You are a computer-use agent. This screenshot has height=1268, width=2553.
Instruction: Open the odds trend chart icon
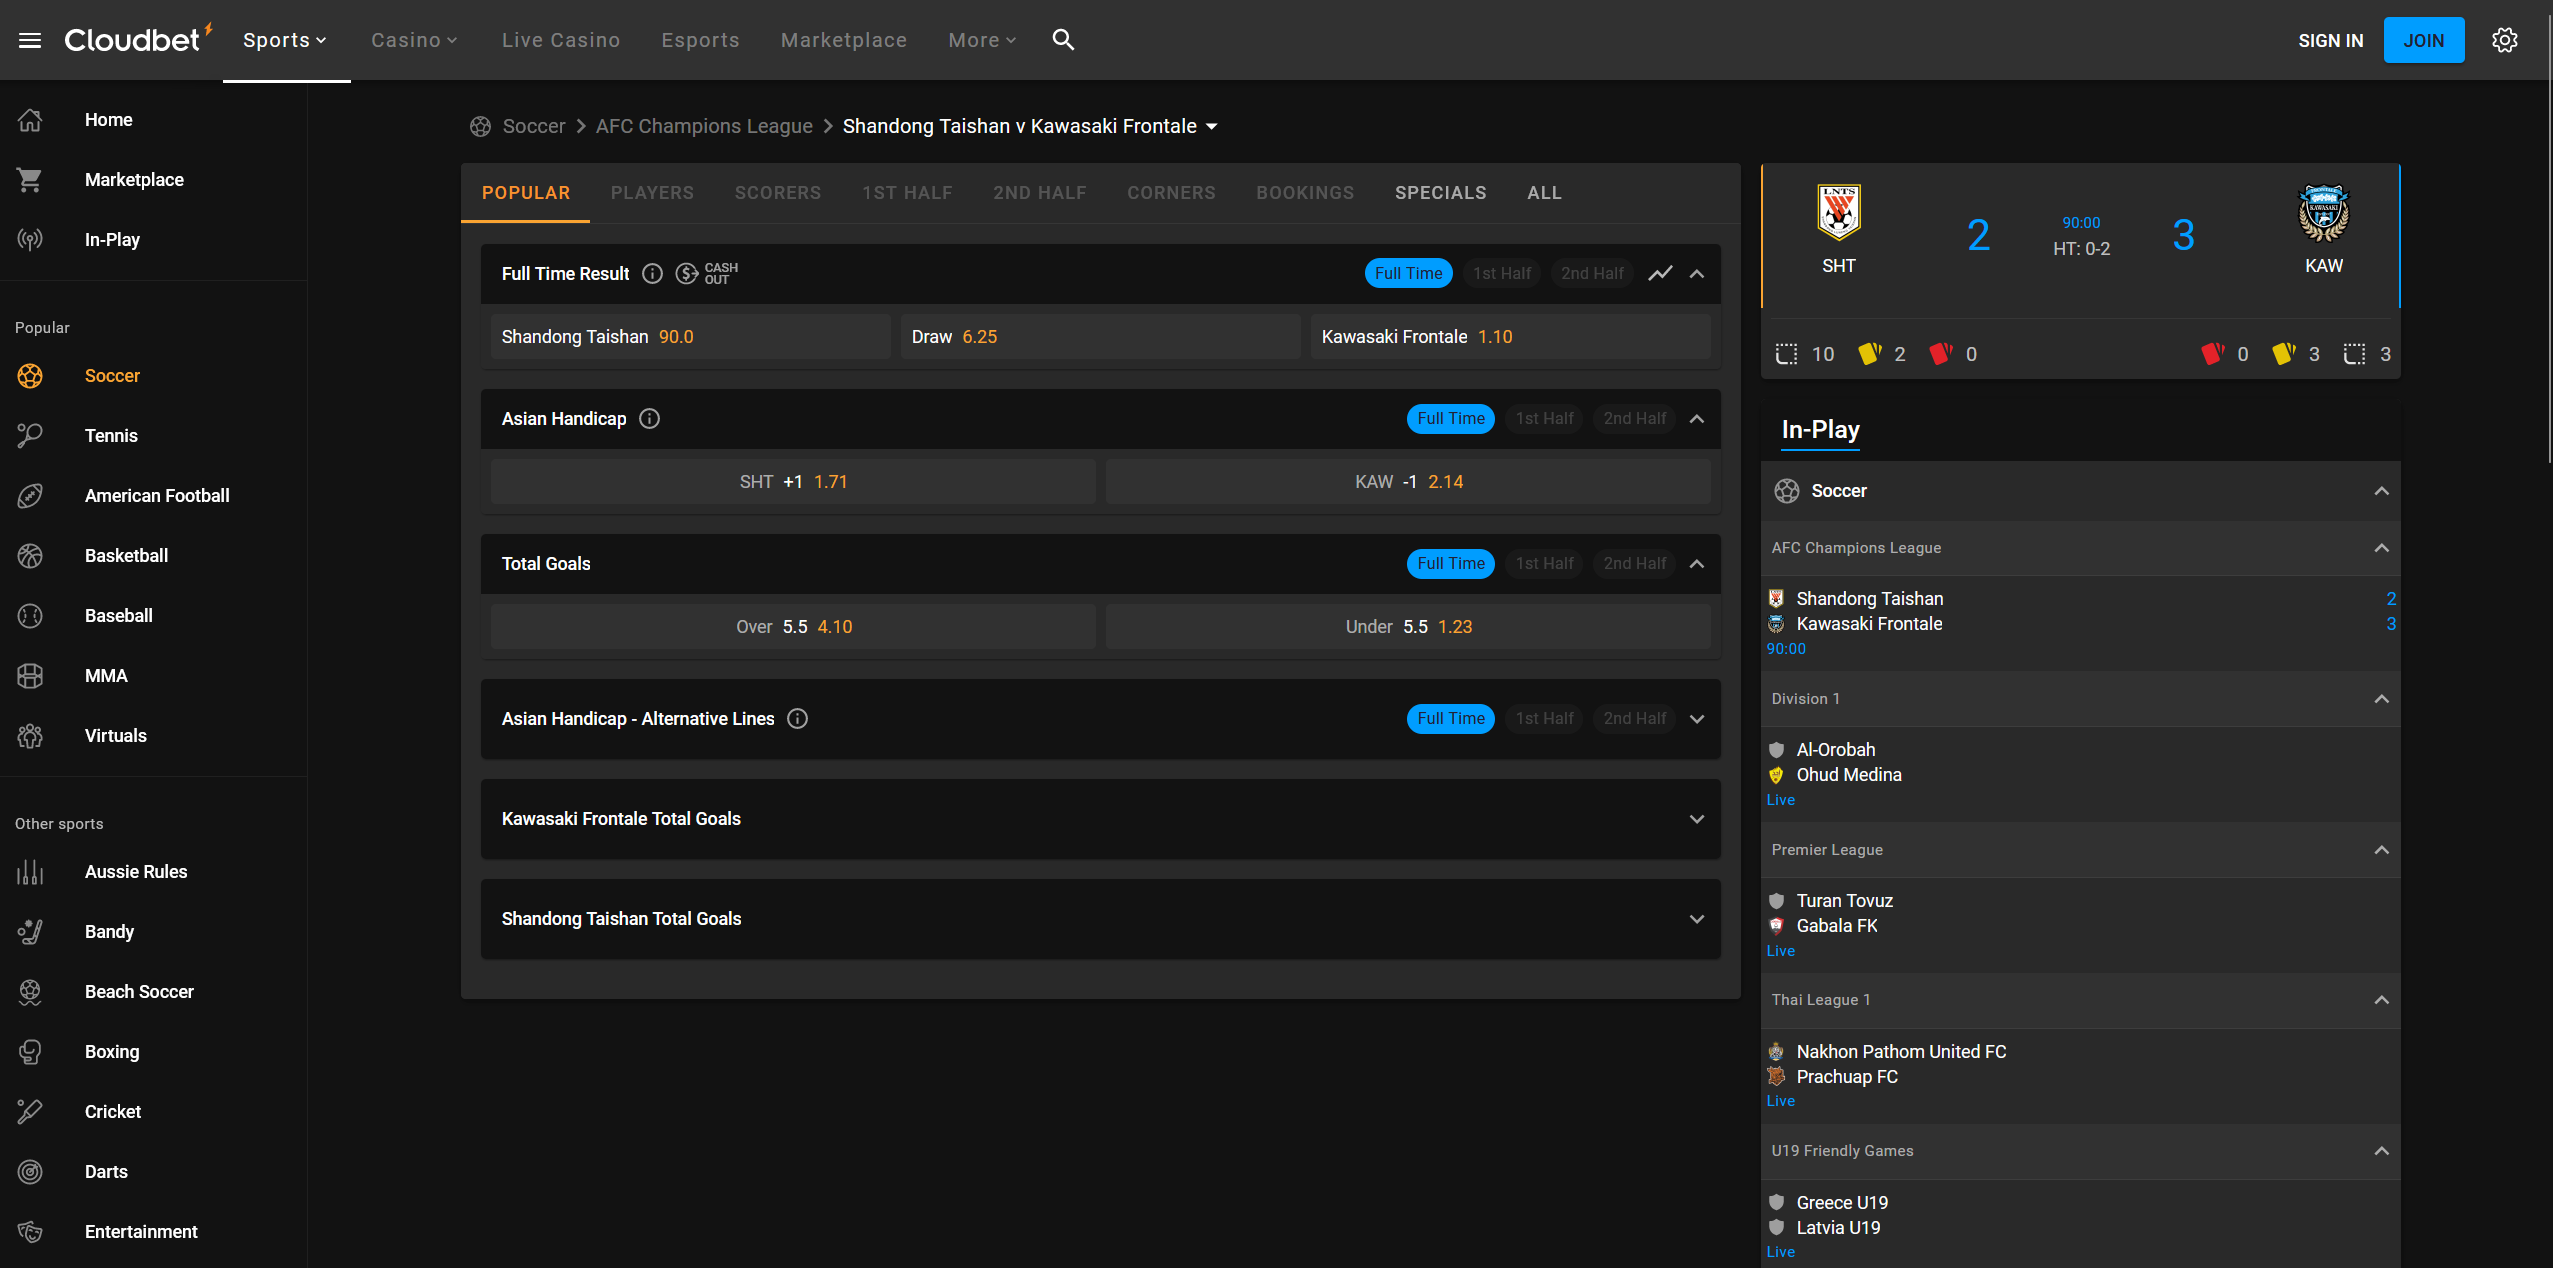(1660, 274)
